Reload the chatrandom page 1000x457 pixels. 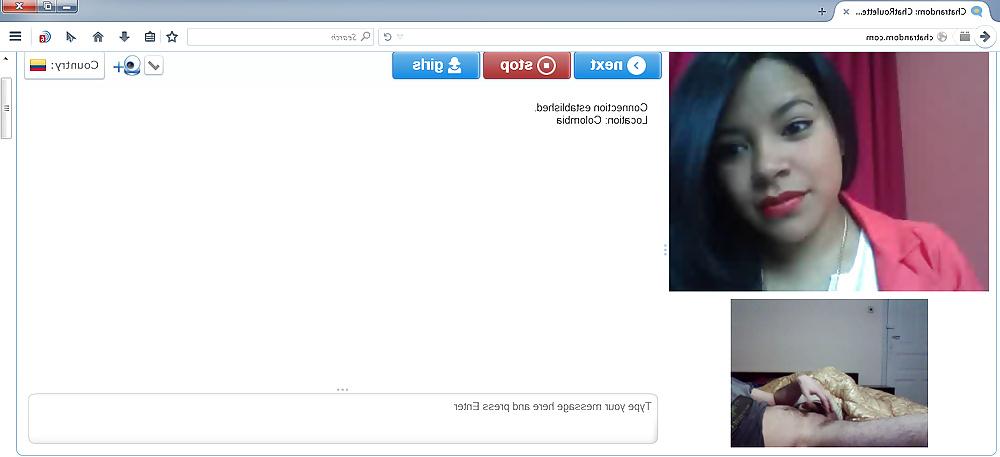click(x=387, y=37)
